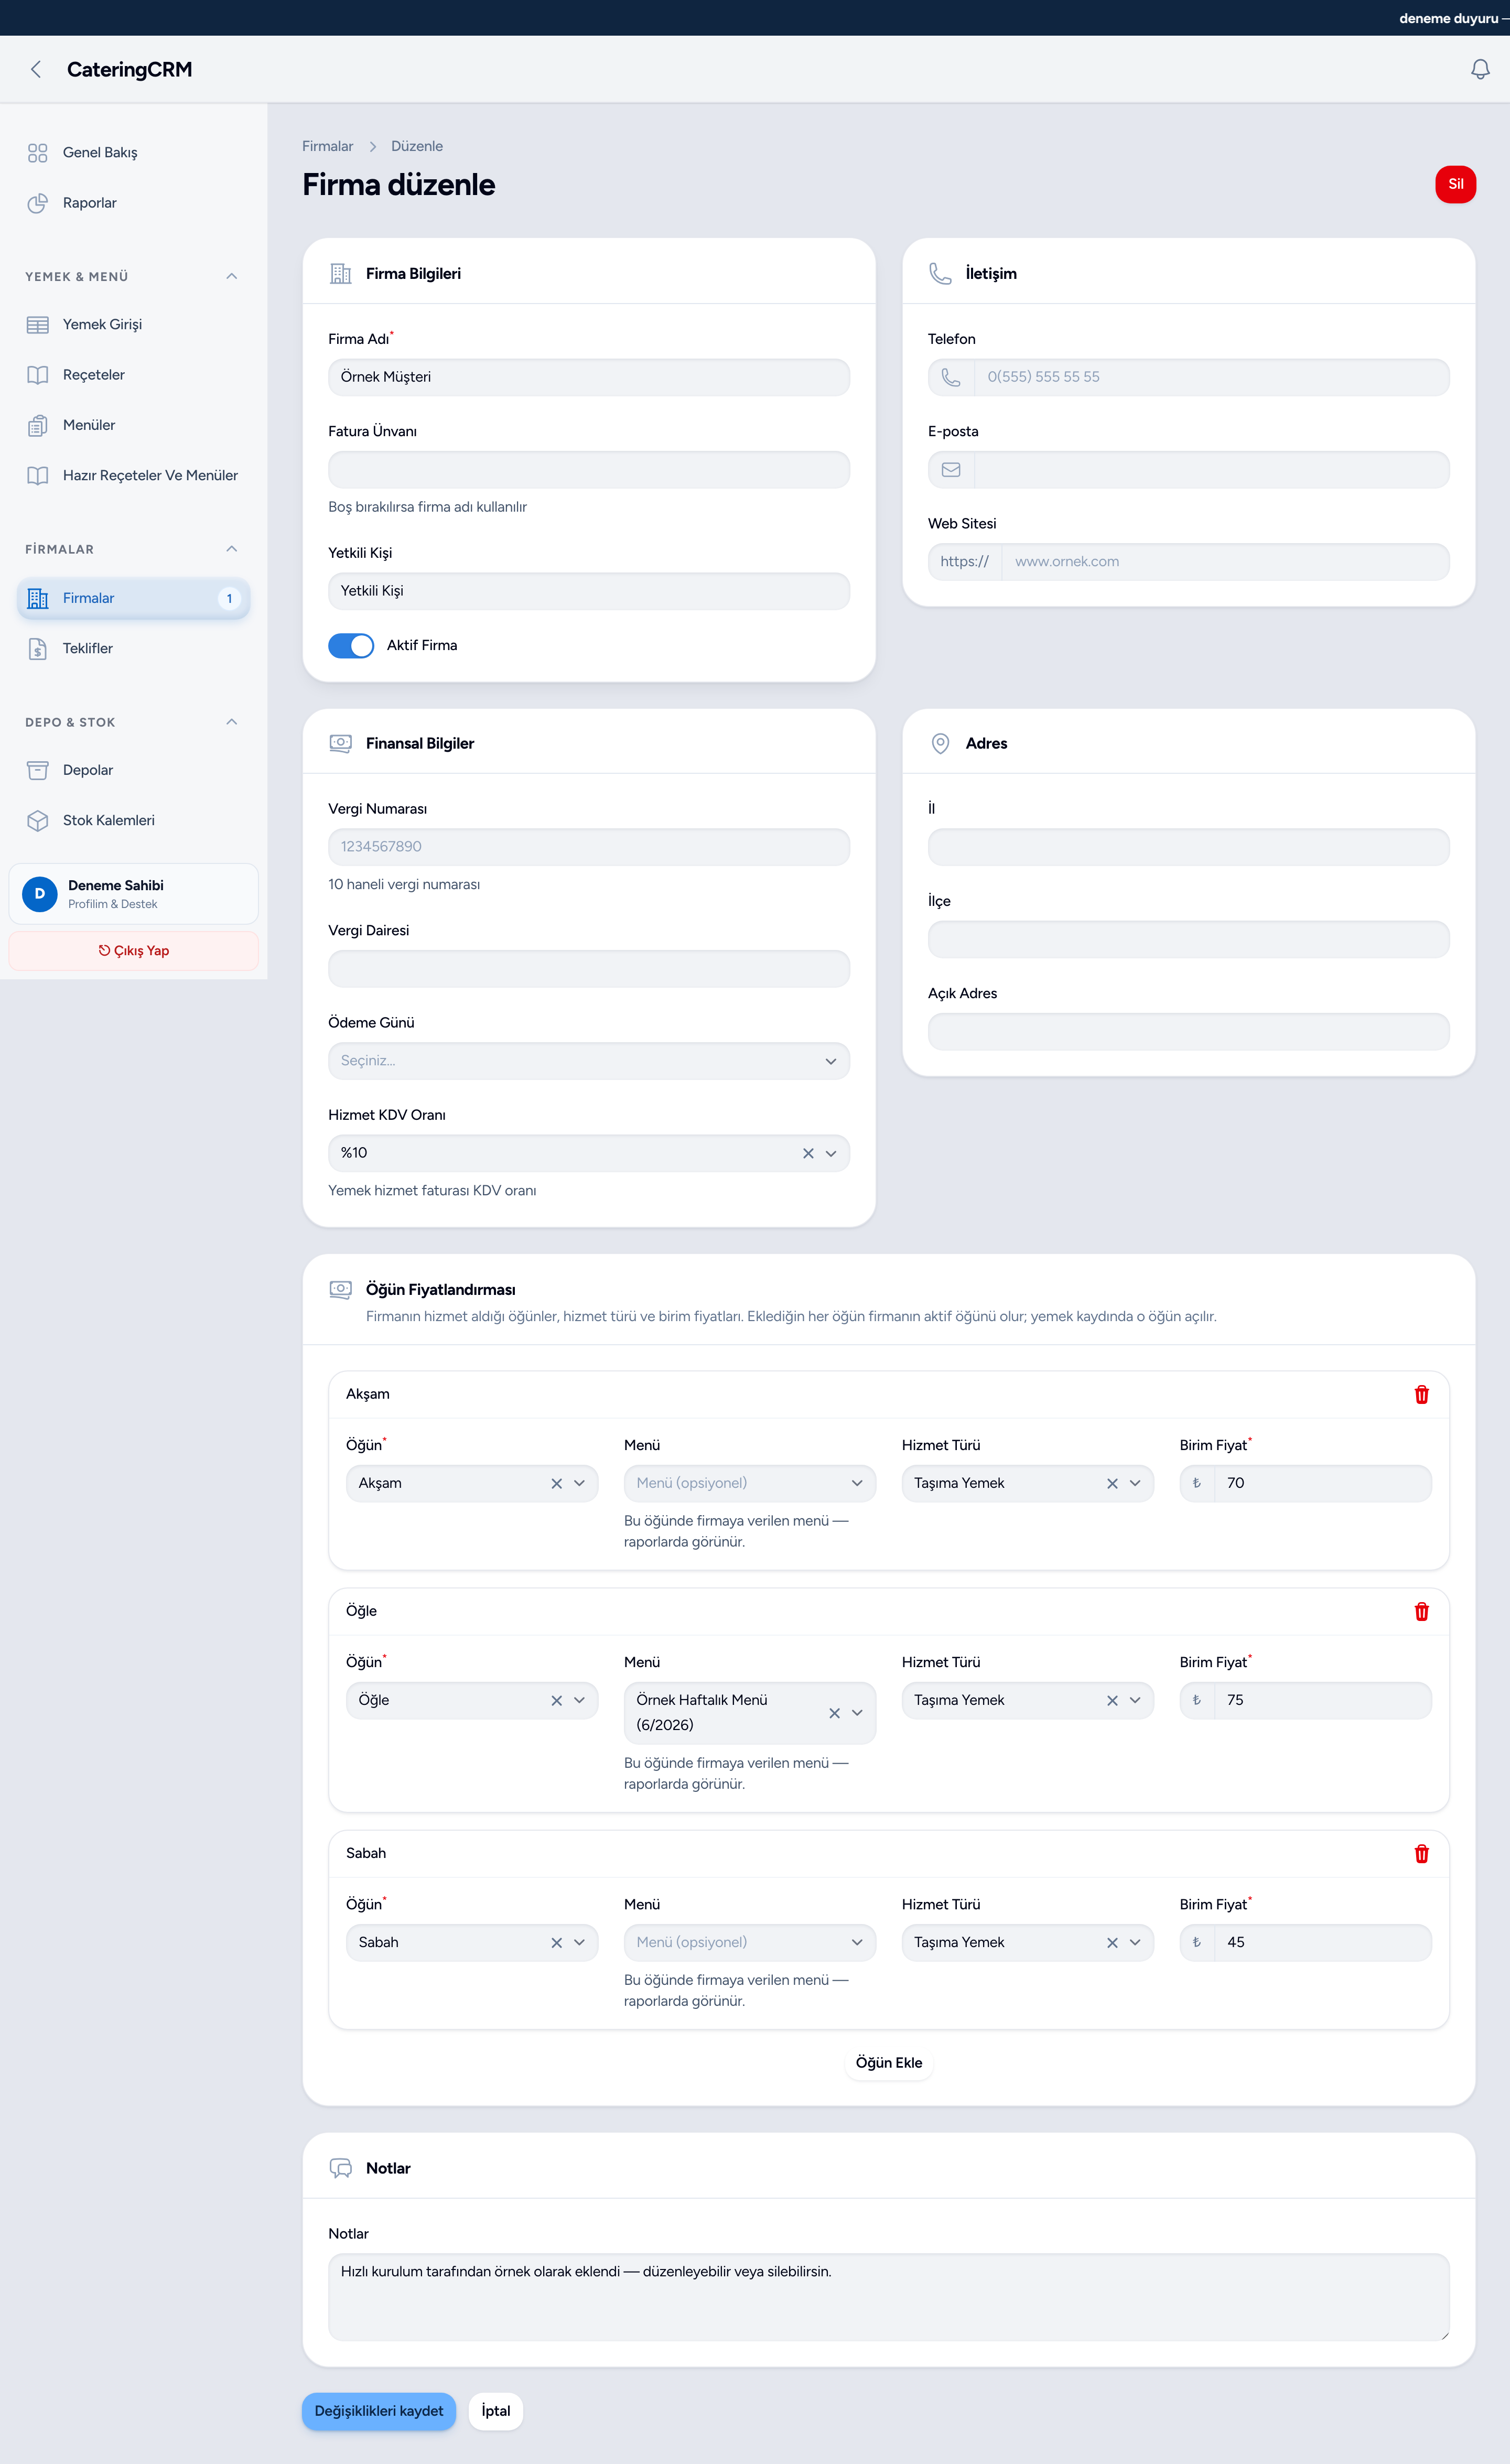Click the Vergi Dairesi input field
1510x2464 pixels.
[589, 969]
